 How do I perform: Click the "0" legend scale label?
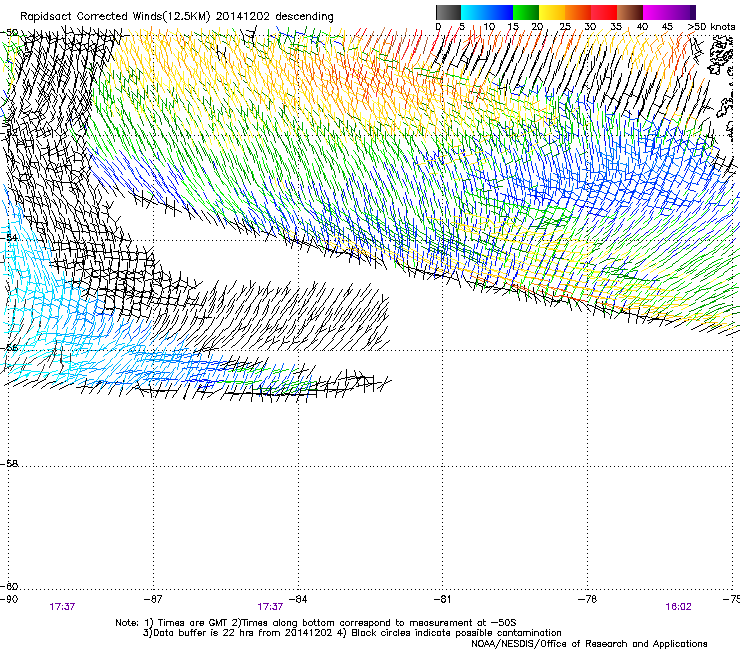click(x=438, y=26)
